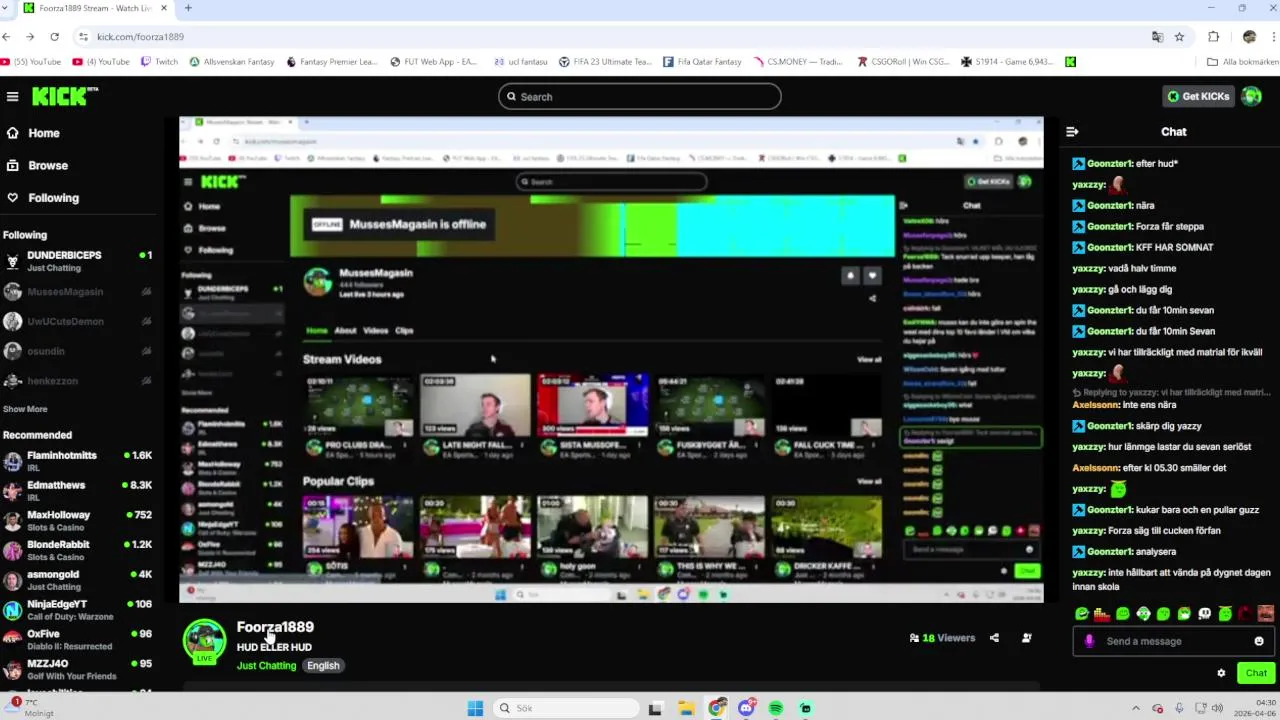Click the Kick search field
Viewport: 1280px width, 720px height.
click(x=640, y=97)
